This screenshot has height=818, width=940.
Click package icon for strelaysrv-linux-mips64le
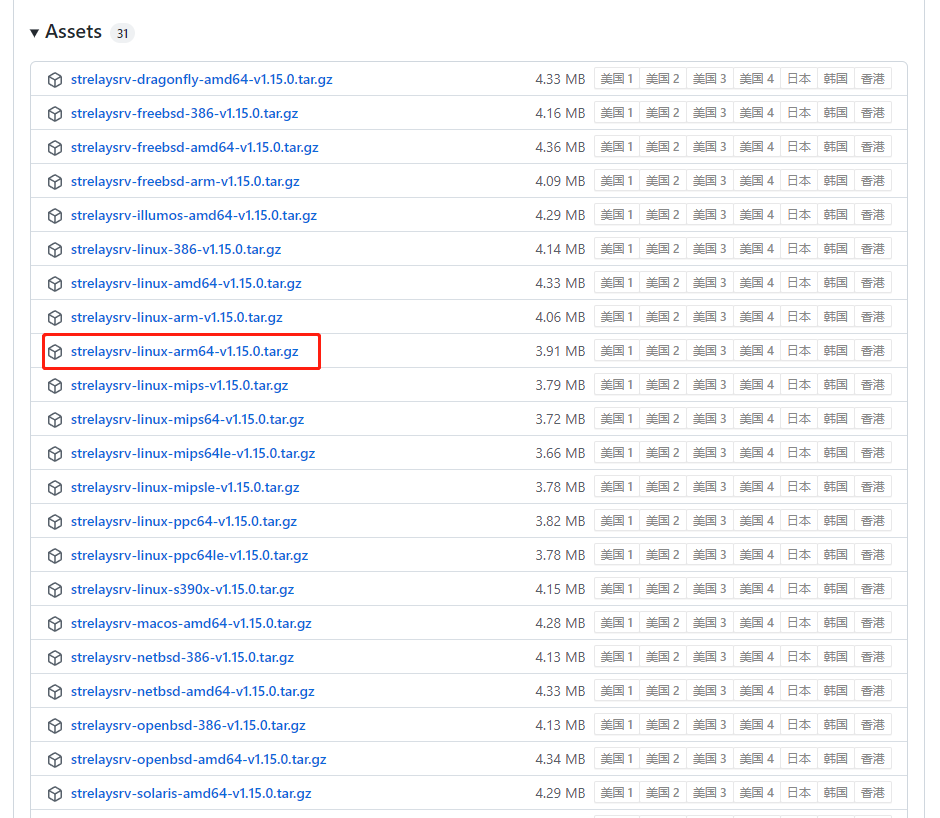[55, 454]
